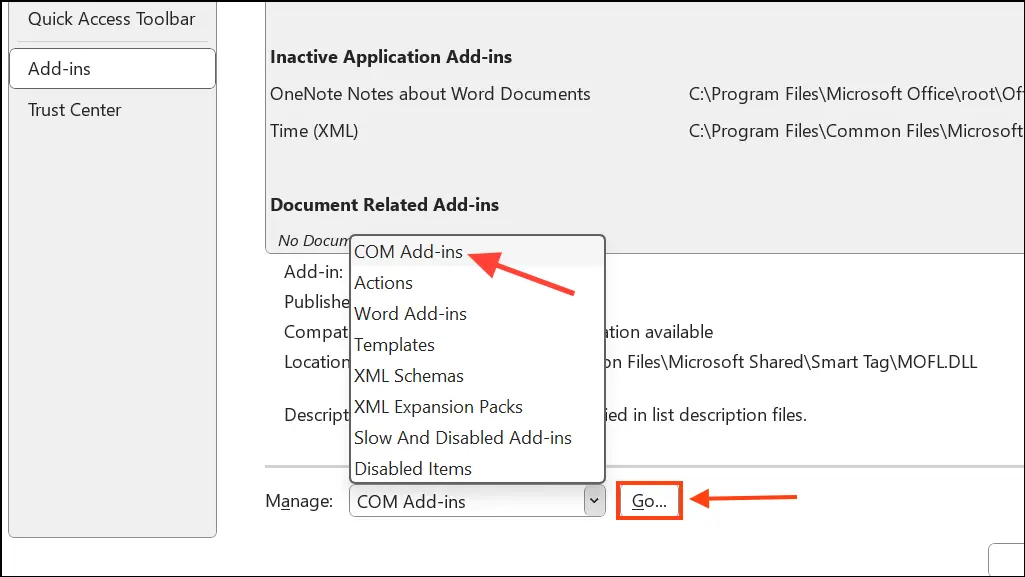Switch to the Trust Center category

pos(75,110)
